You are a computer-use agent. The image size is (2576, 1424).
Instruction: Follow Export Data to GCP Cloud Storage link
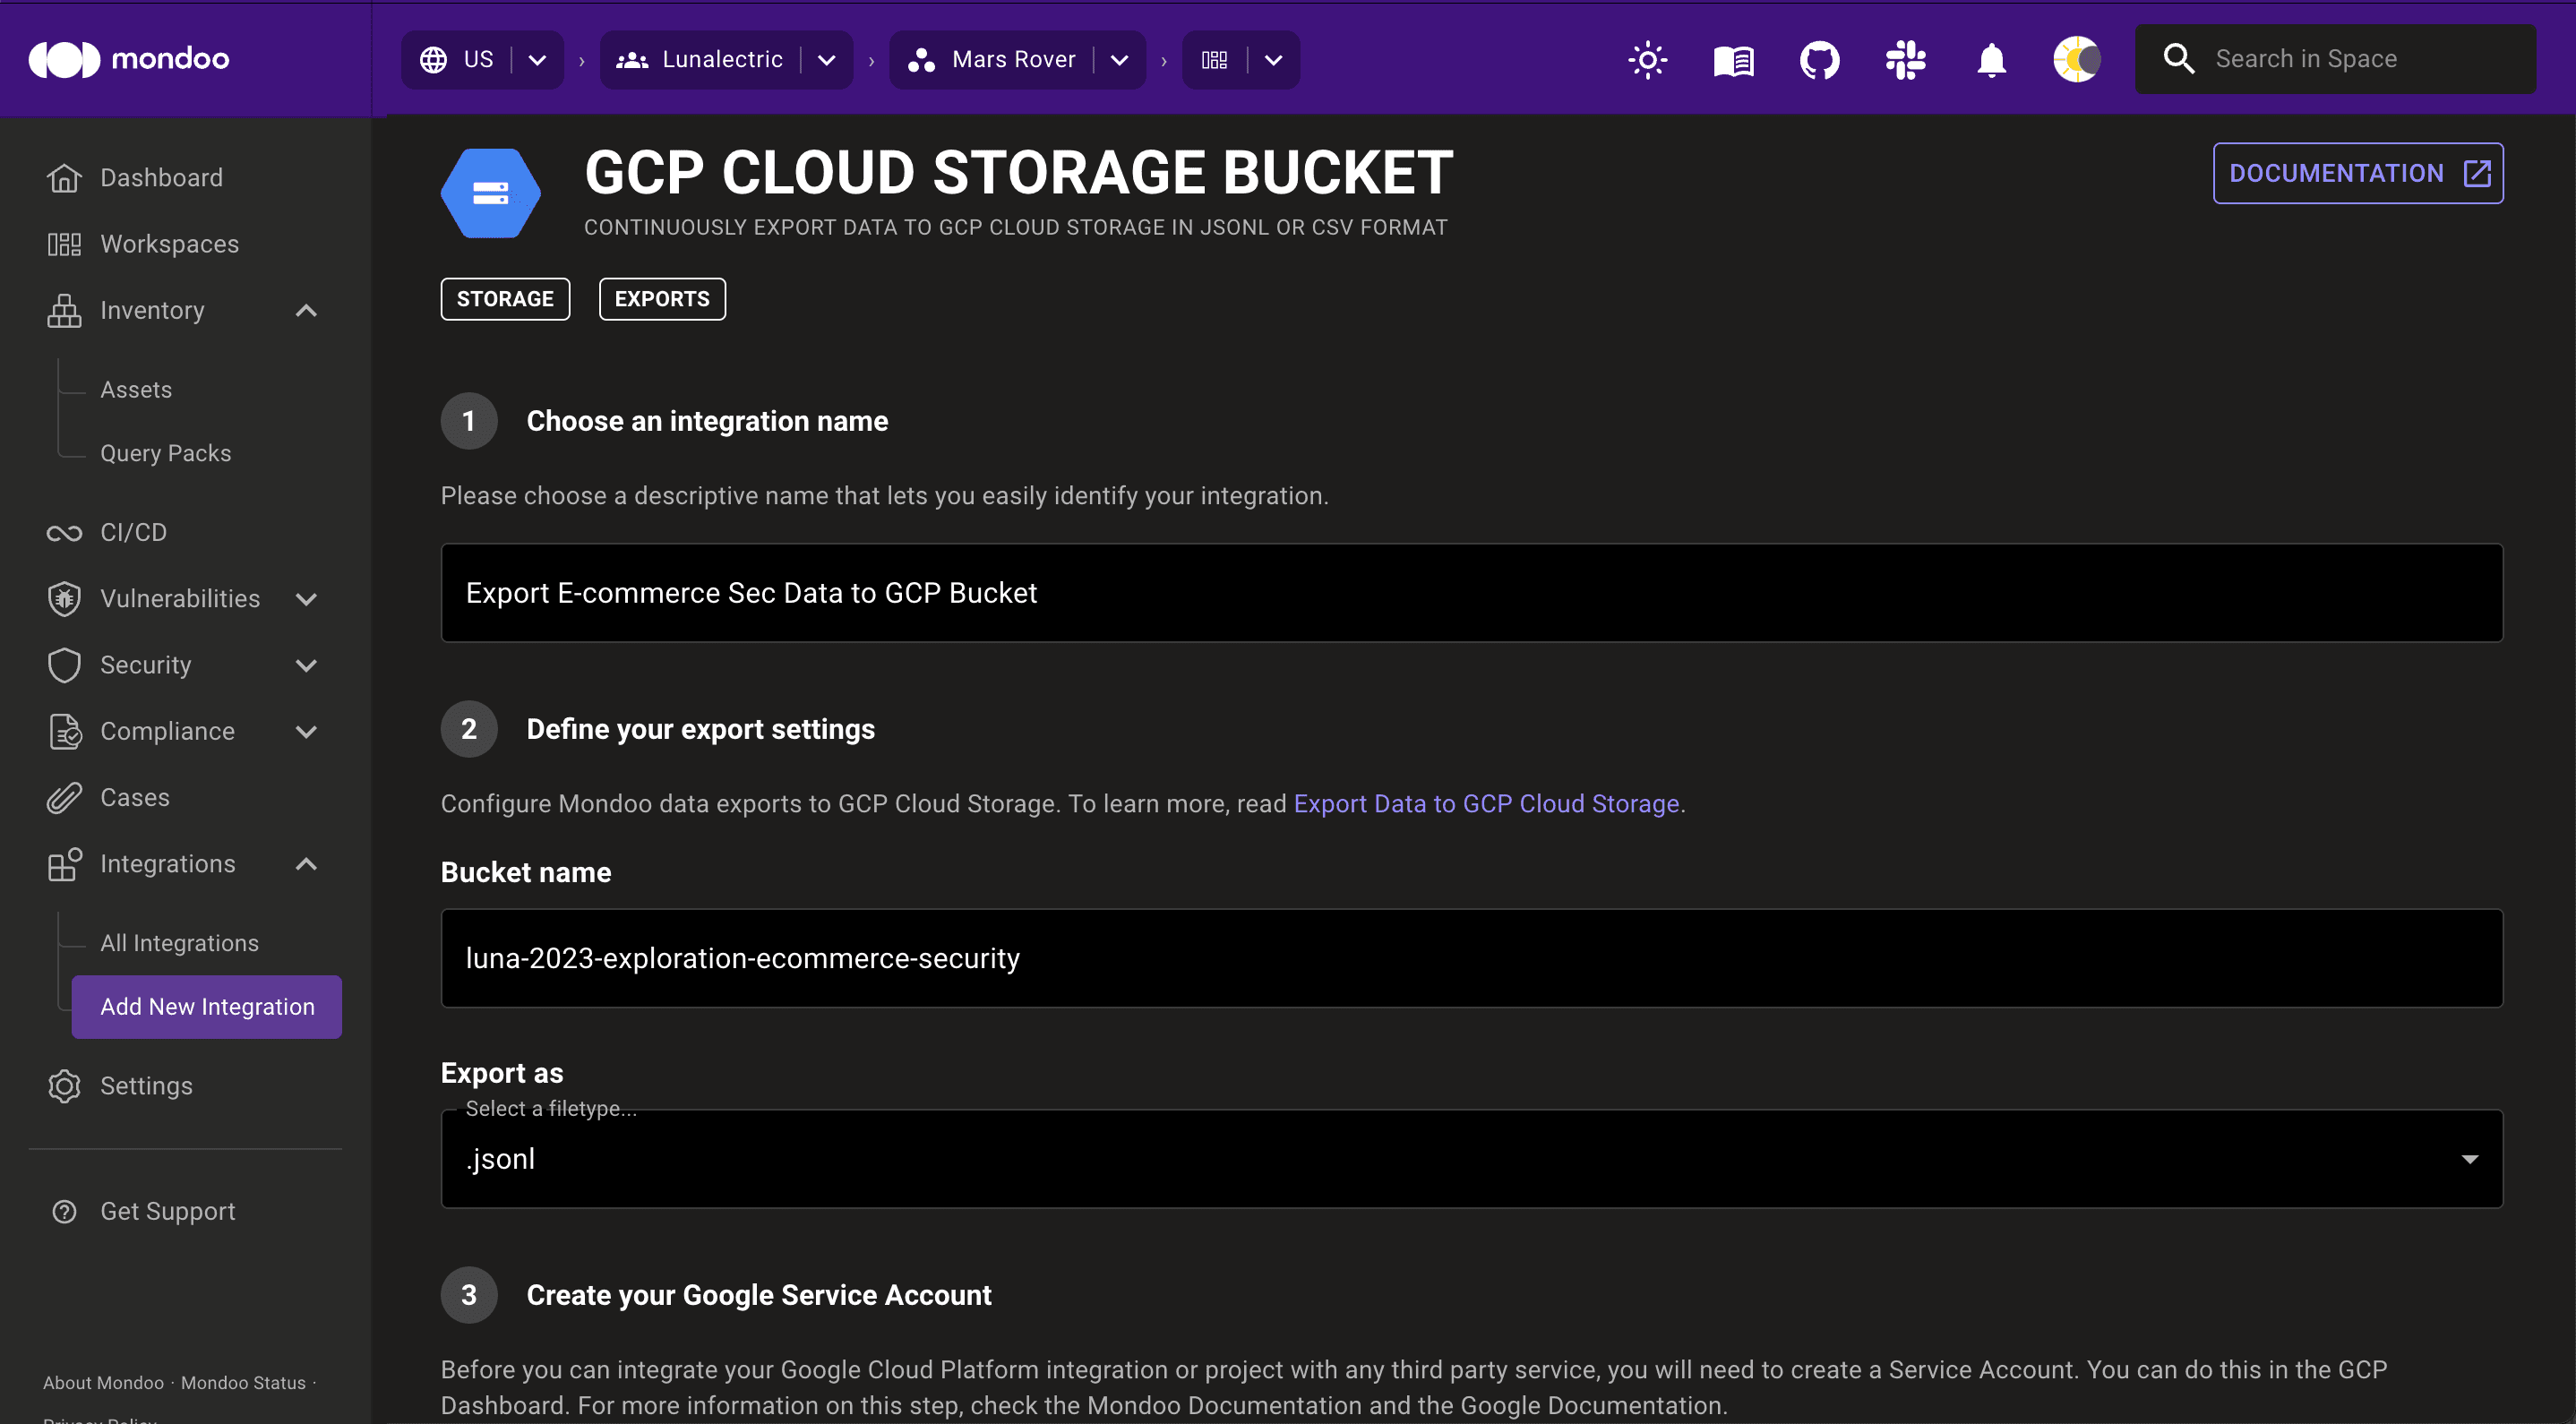pos(1486,804)
